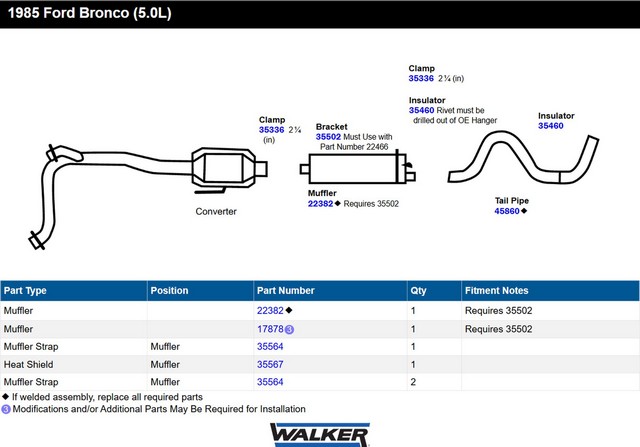Click the circled 3 note icon beside 17878
The image size is (640, 447).
click(289, 329)
